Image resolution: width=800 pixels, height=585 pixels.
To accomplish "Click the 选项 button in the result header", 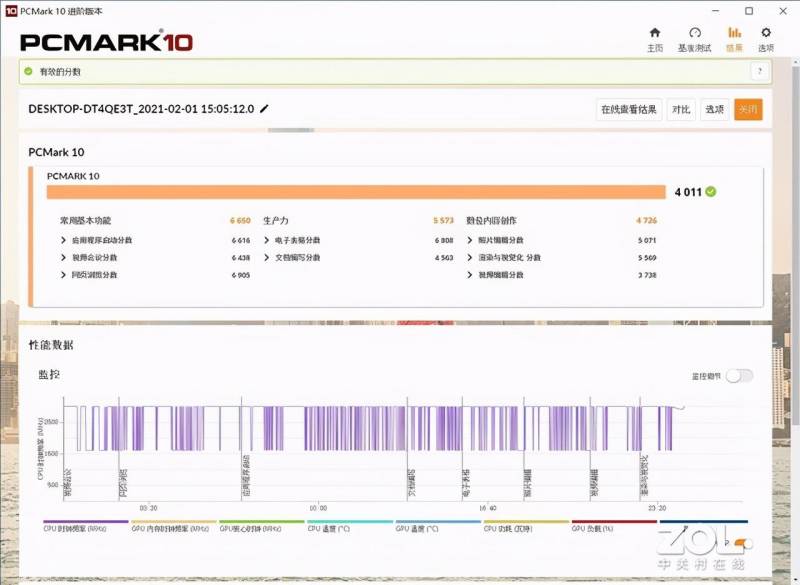I will tap(714, 110).
